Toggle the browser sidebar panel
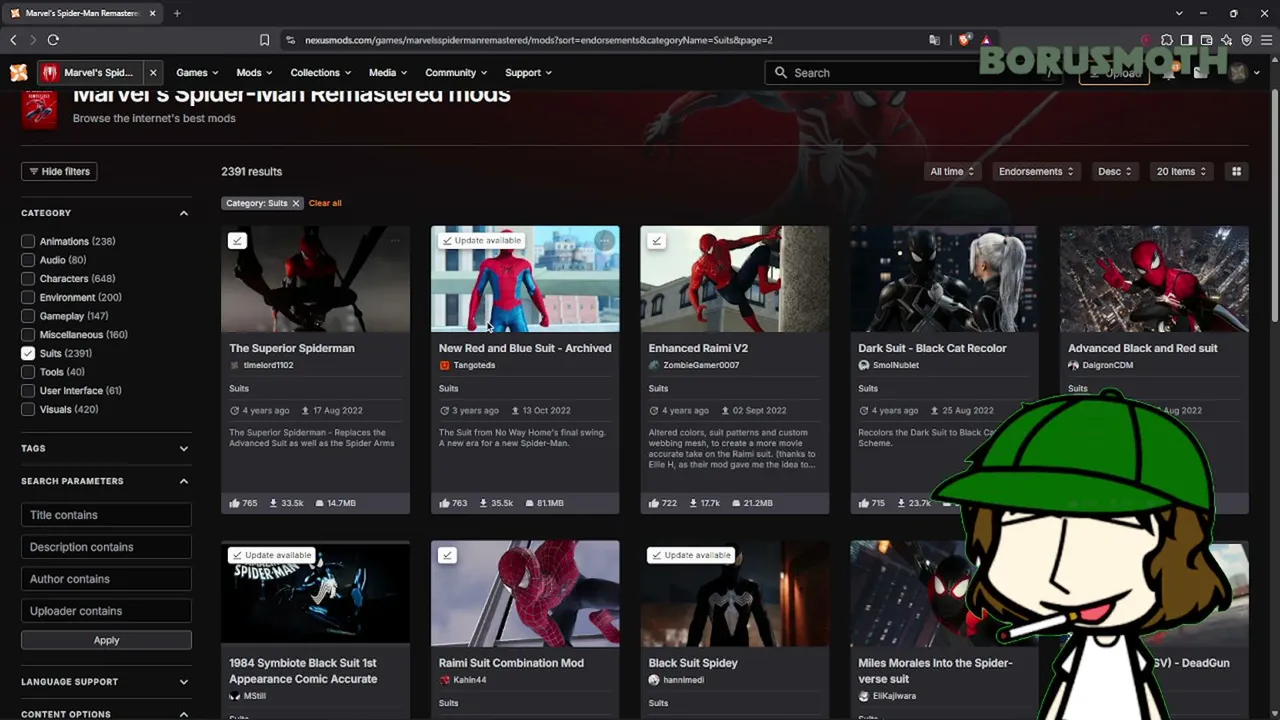This screenshot has height=720, width=1280. pos(1186,40)
